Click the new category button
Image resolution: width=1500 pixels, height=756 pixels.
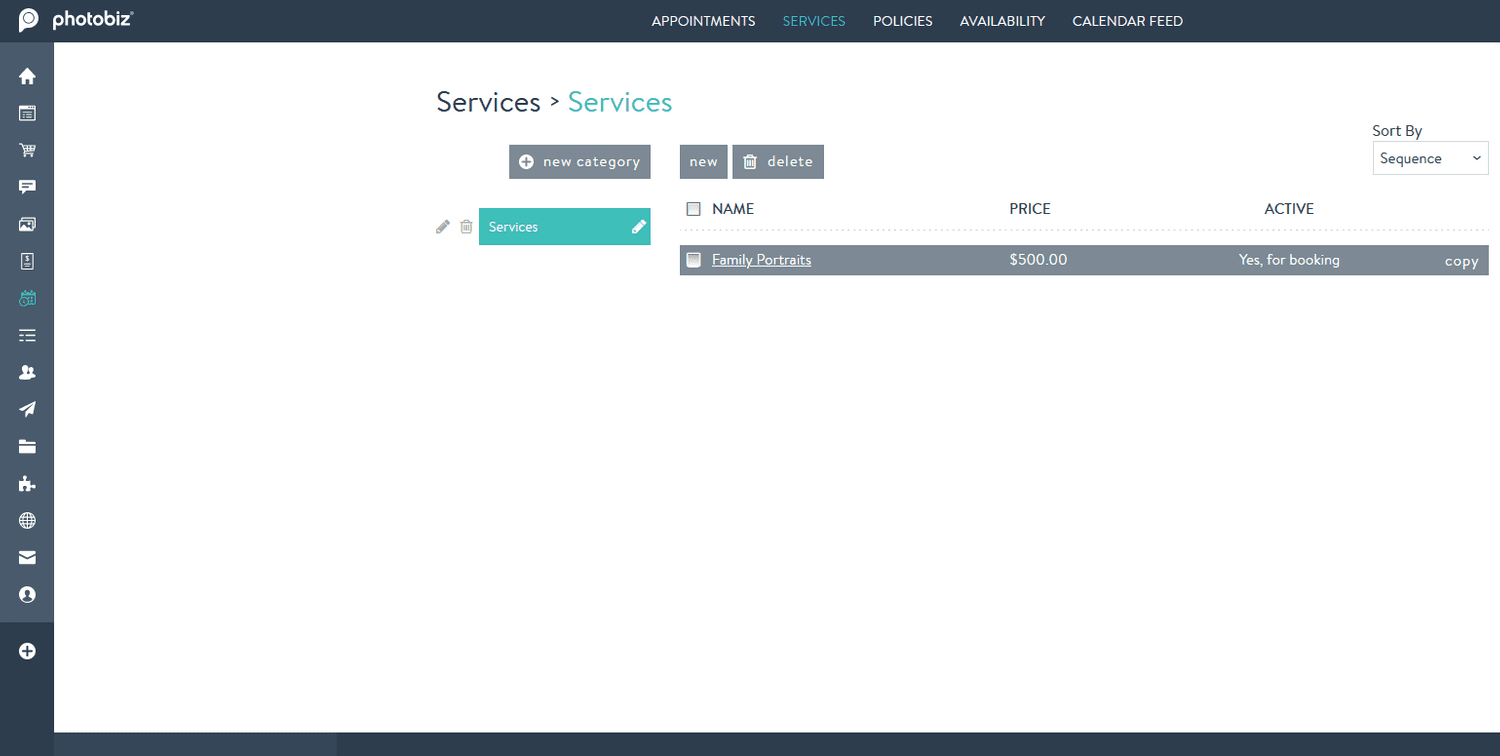[x=579, y=161]
